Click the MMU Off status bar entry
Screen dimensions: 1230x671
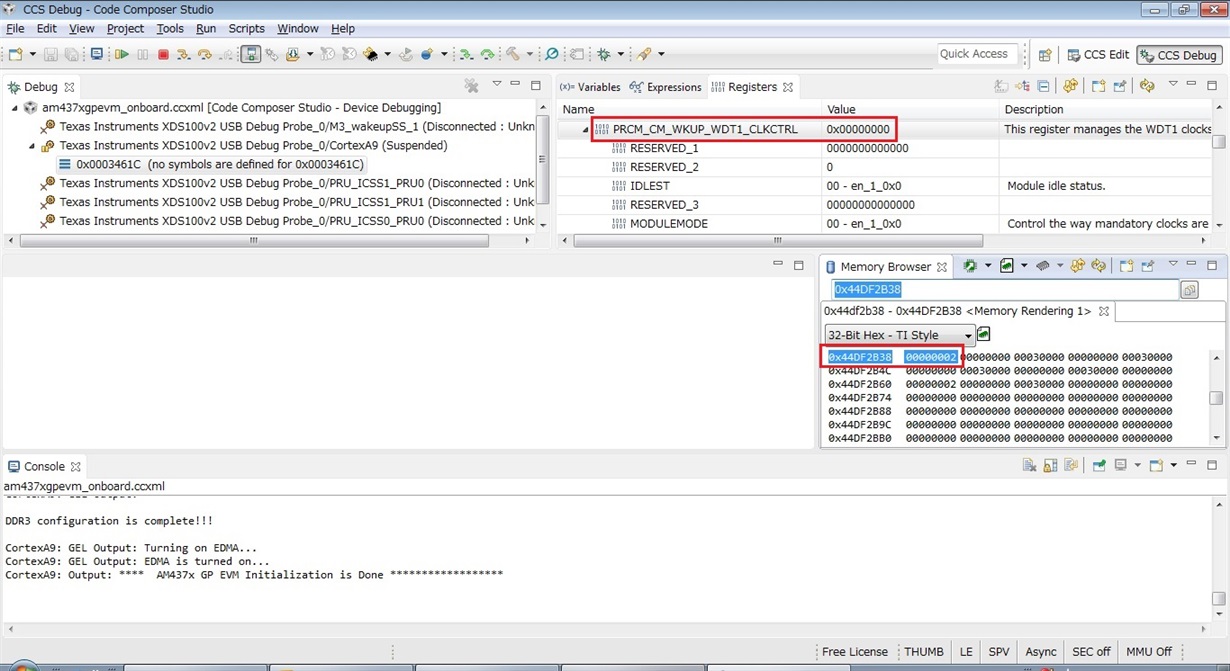click(x=1148, y=652)
